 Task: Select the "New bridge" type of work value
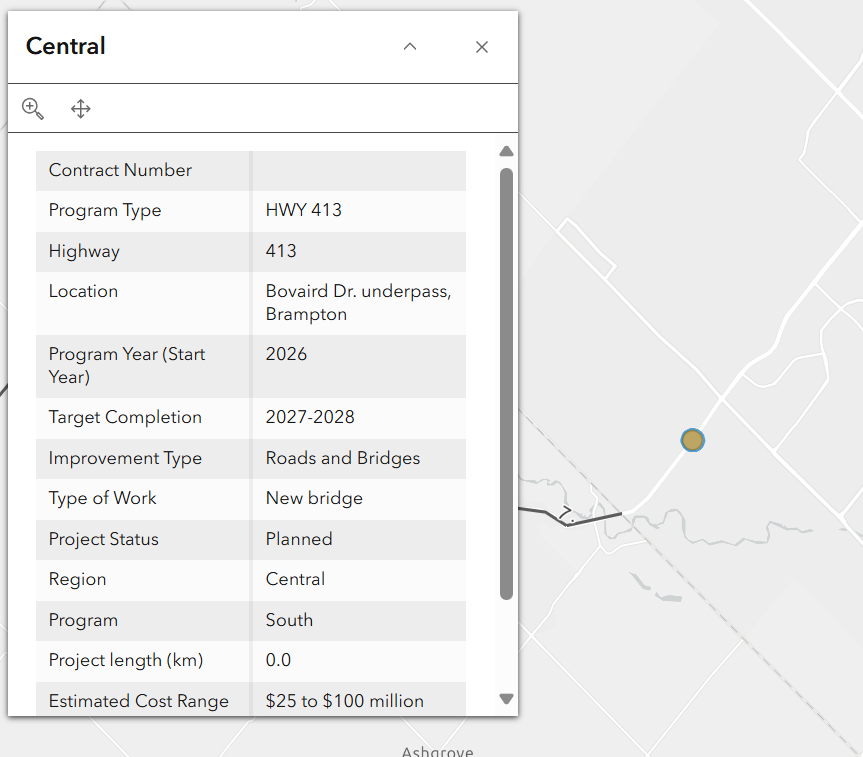314,498
